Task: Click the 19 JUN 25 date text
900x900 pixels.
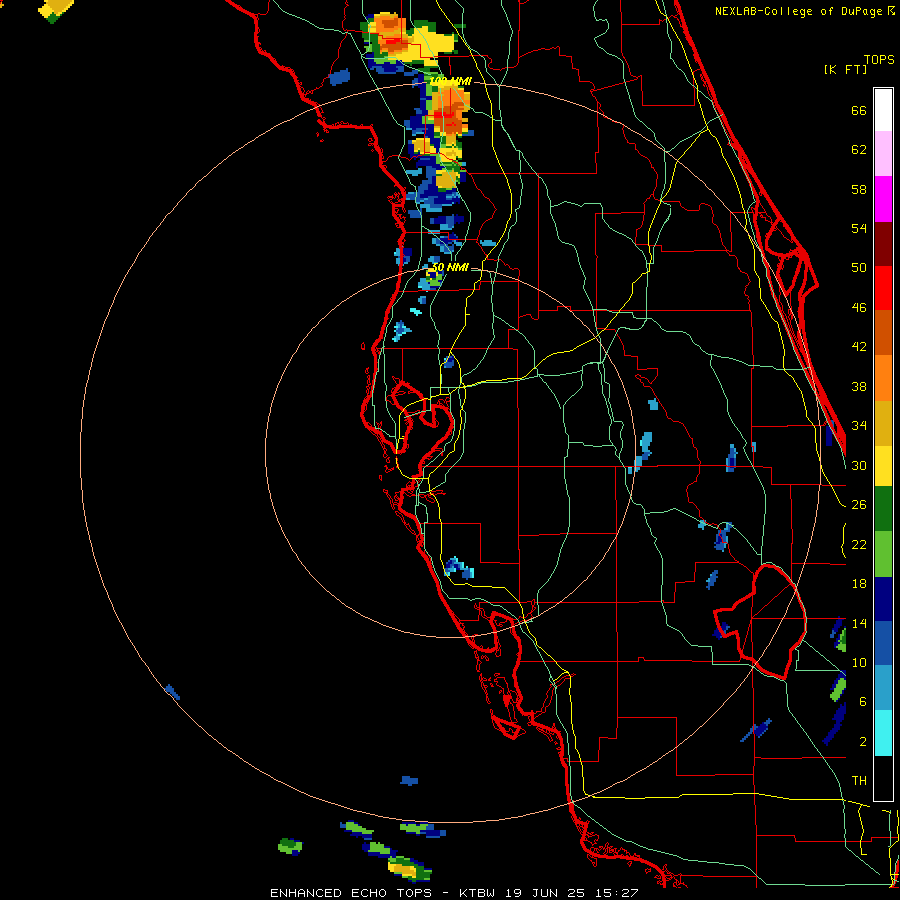Action: [545, 893]
